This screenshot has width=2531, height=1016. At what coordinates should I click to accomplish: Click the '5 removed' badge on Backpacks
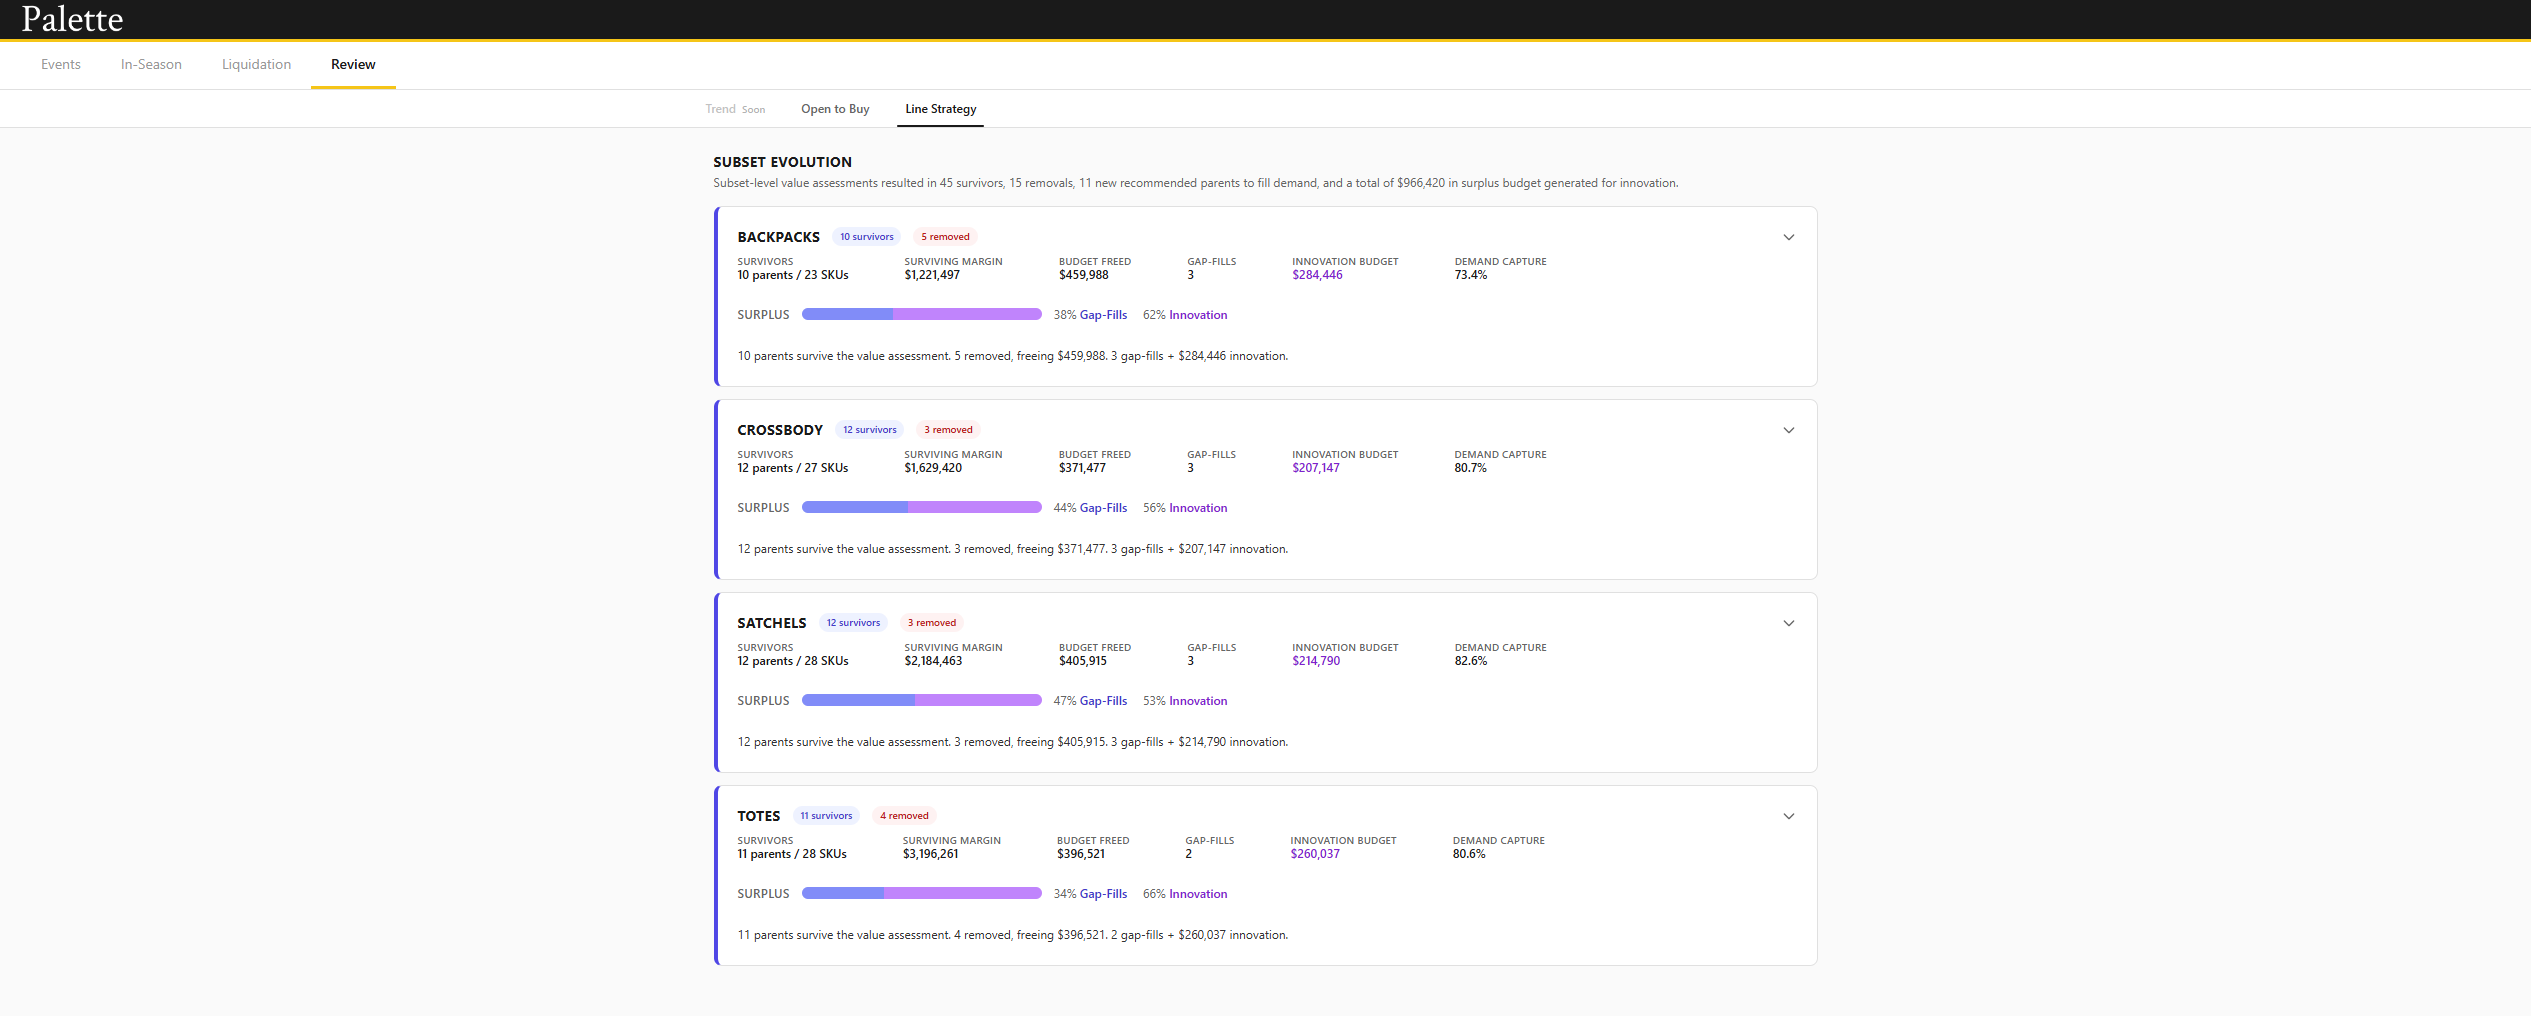pos(944,236)
